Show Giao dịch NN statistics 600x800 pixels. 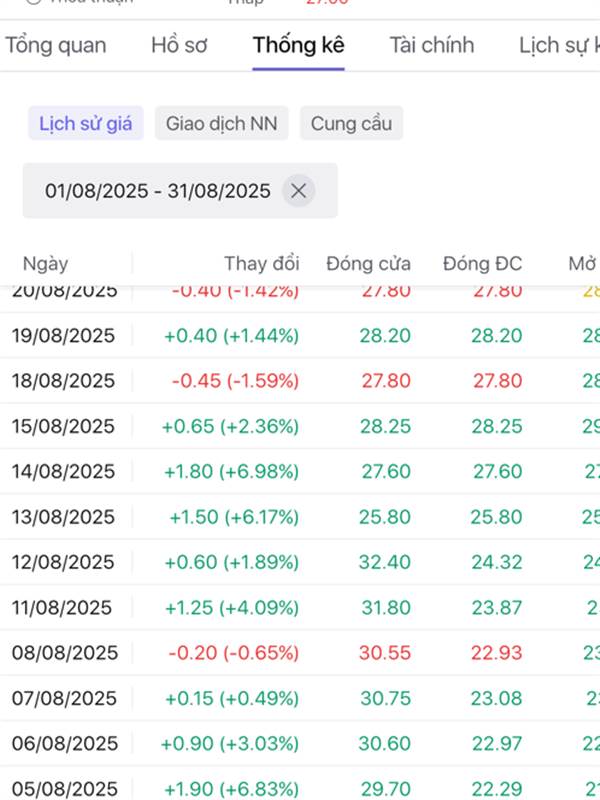221,124
